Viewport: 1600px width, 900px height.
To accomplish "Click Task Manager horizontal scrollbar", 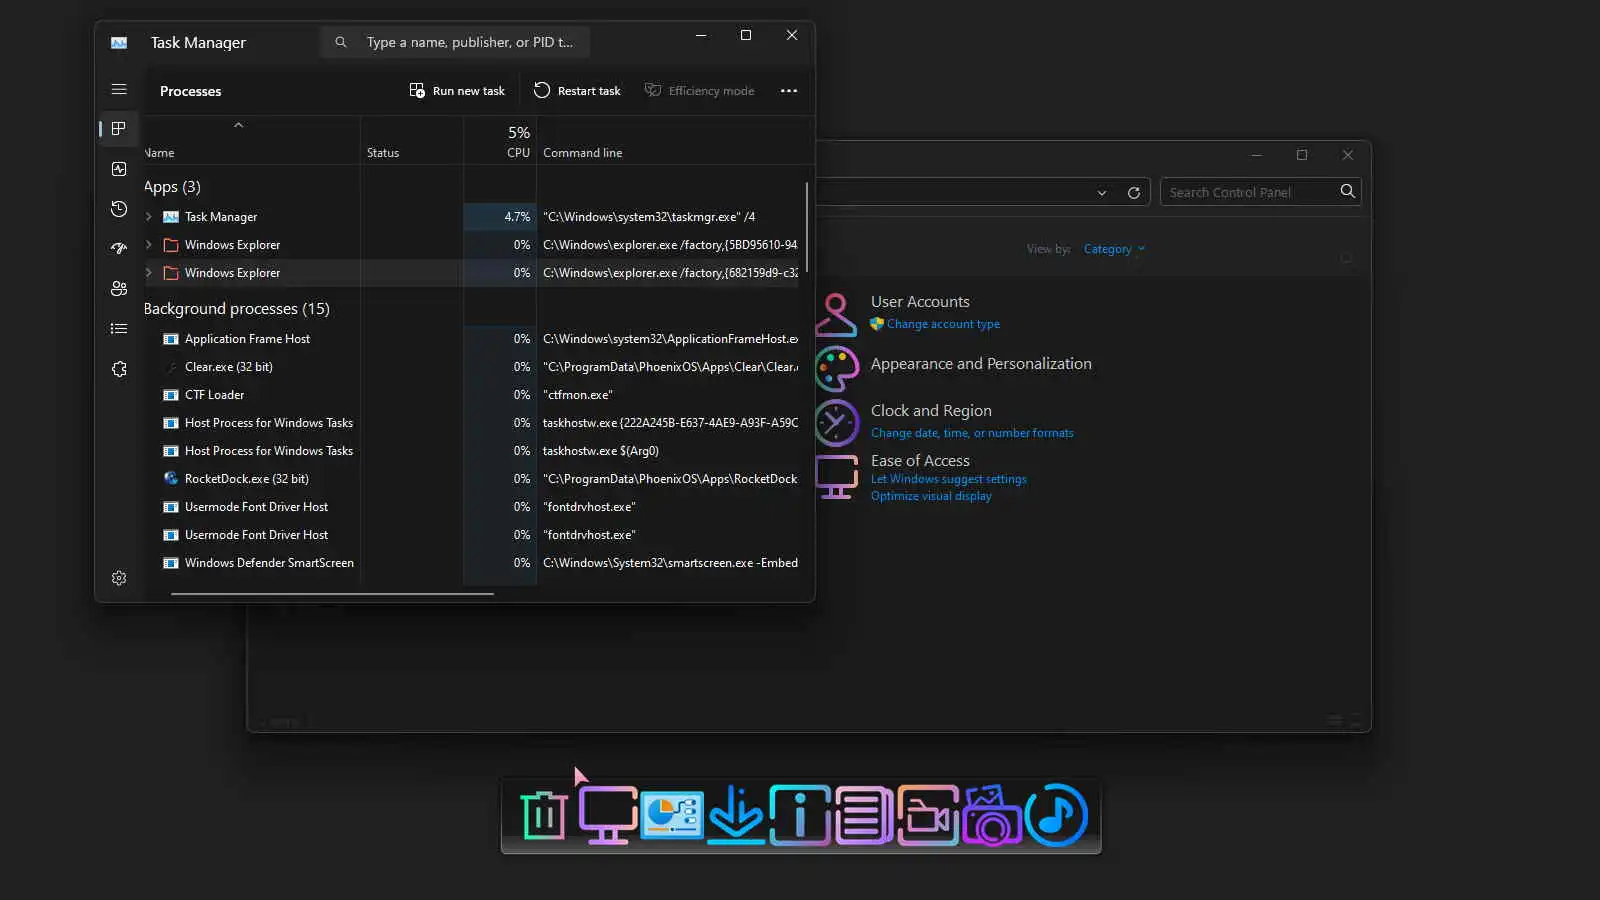I will click(332, 594).
